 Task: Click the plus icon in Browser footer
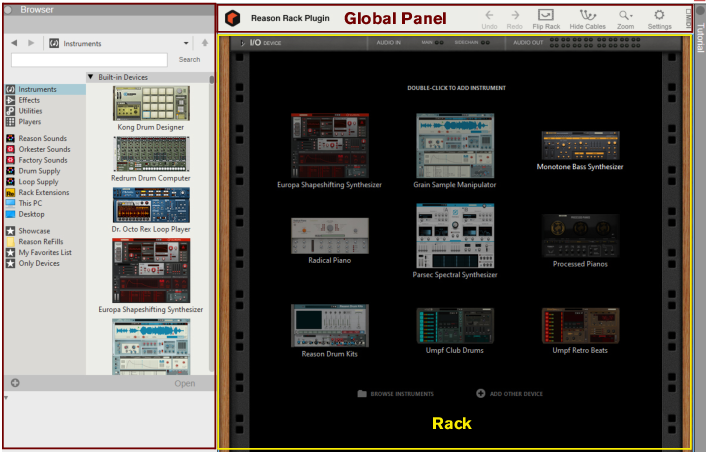pyautogui.click(x=15, y=383)
